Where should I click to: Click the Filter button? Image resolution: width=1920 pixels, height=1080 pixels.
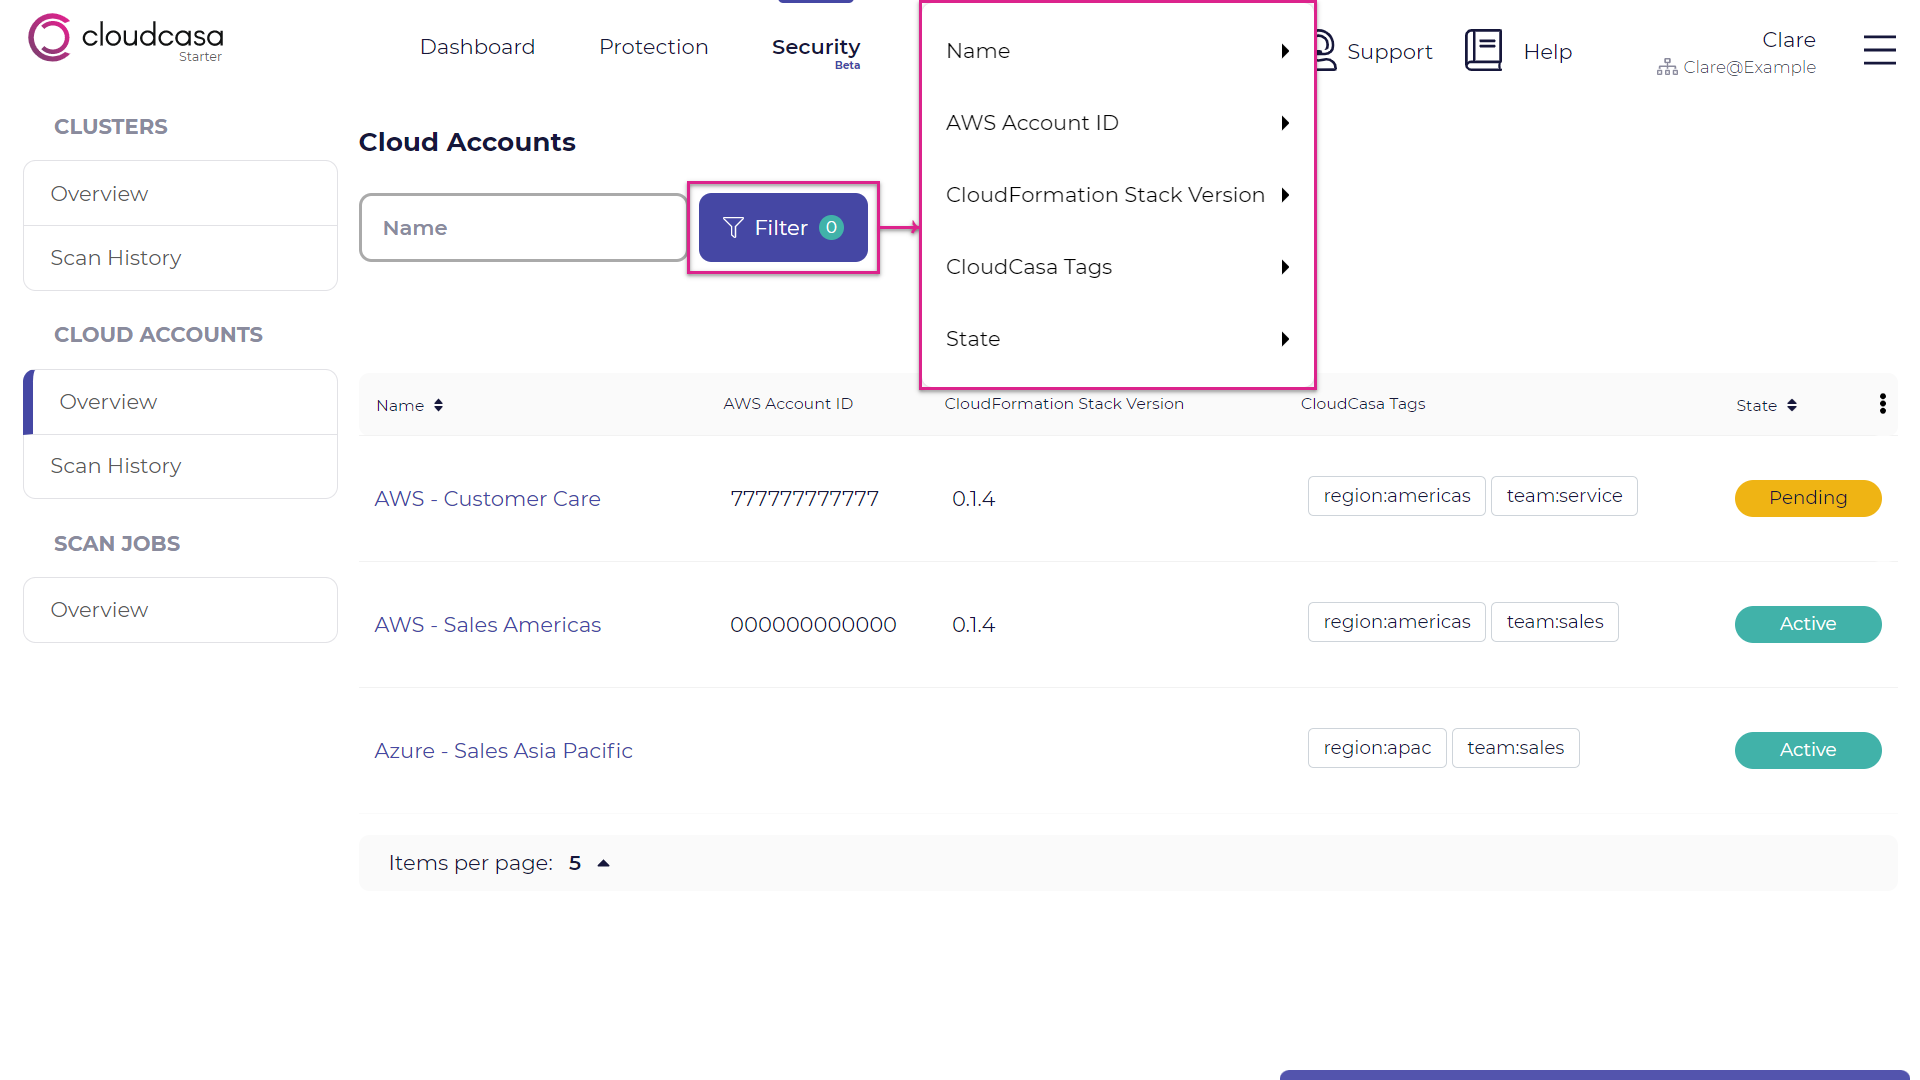pyautogui.click(x=783, y=228)
